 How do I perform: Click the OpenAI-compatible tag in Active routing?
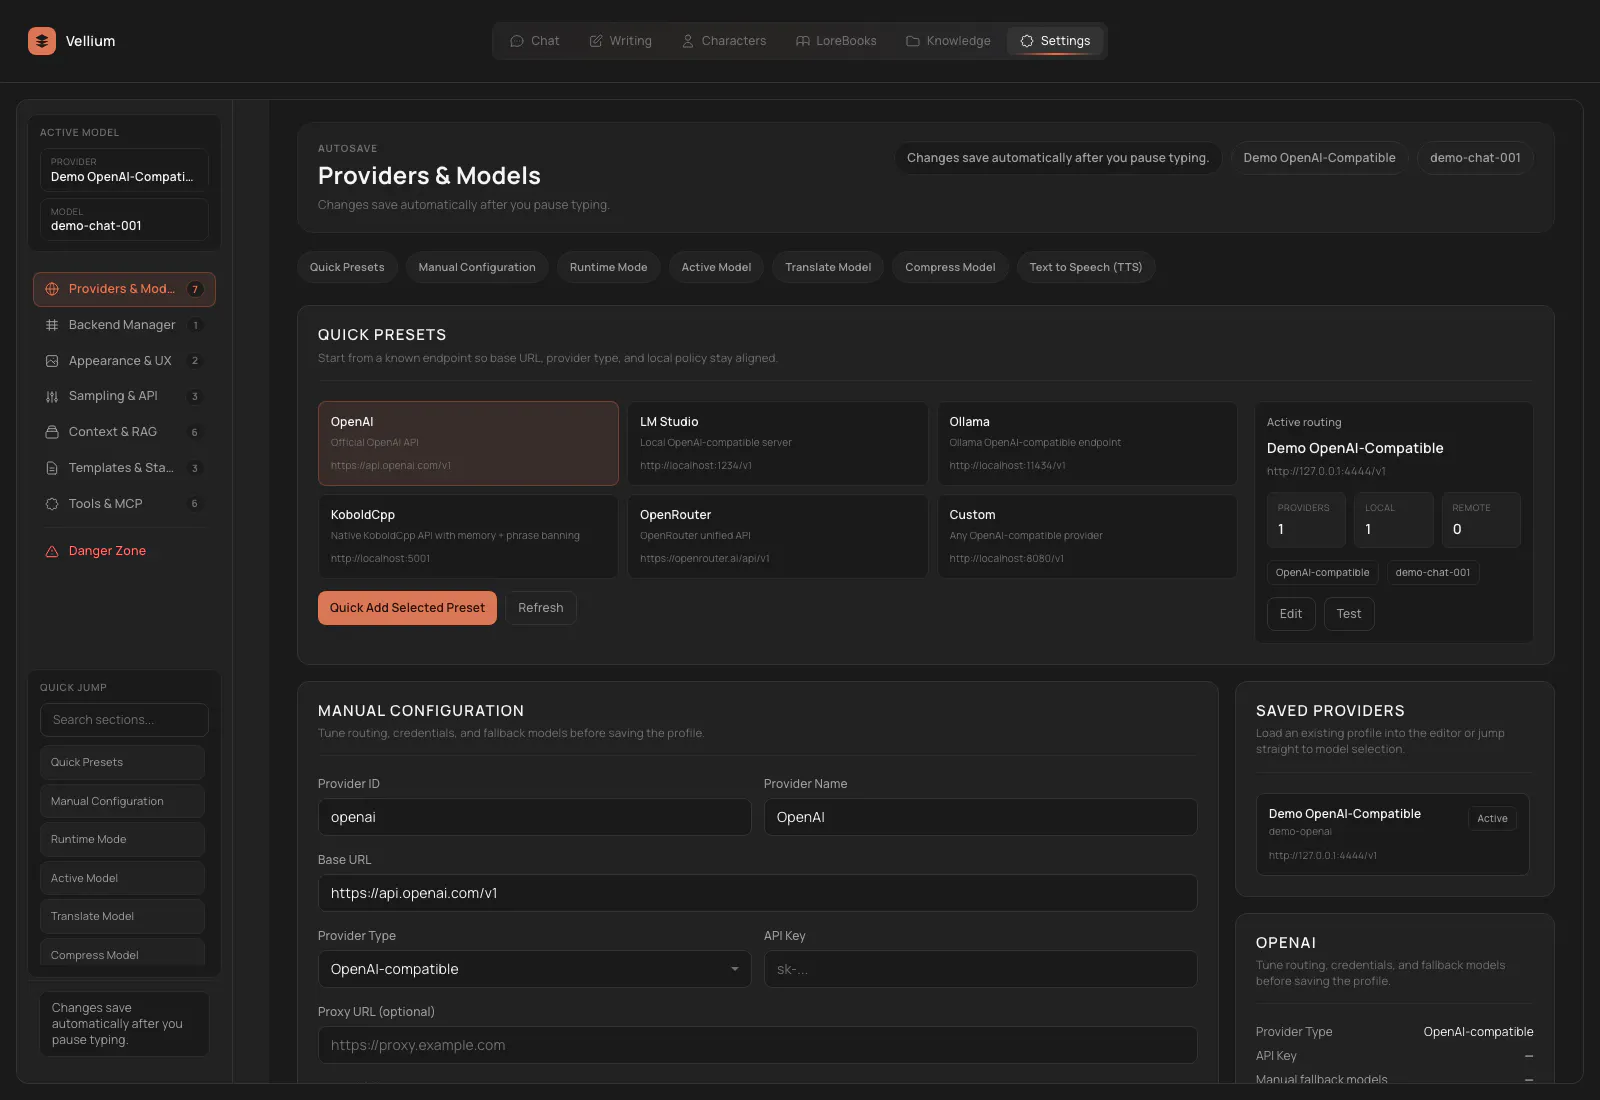1322,573
